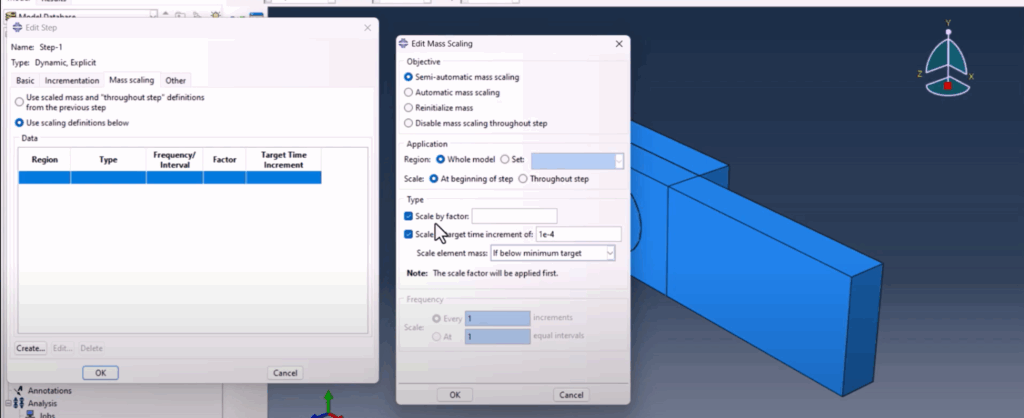Image resolution: width=1024 pixels, height=418 pixels.
Task: Click the Jobs computer icon in tree
Action: coord(30,414)
